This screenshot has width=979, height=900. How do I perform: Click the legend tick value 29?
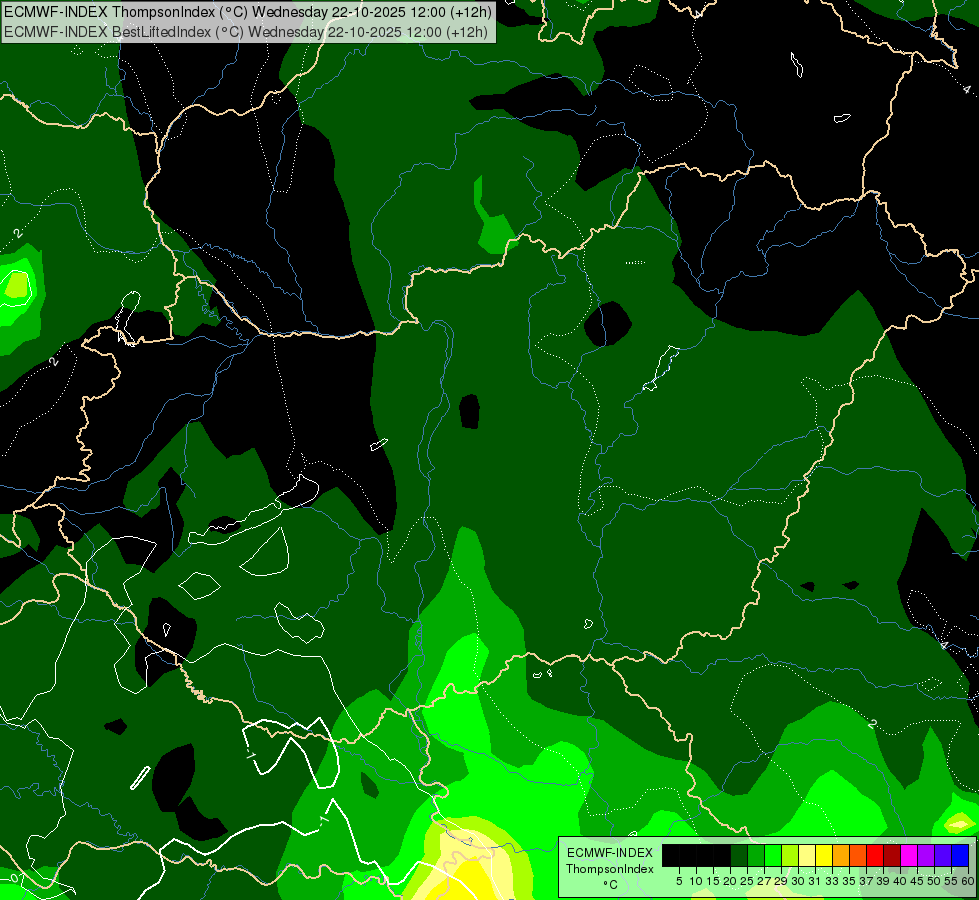(x=781, y=881)
